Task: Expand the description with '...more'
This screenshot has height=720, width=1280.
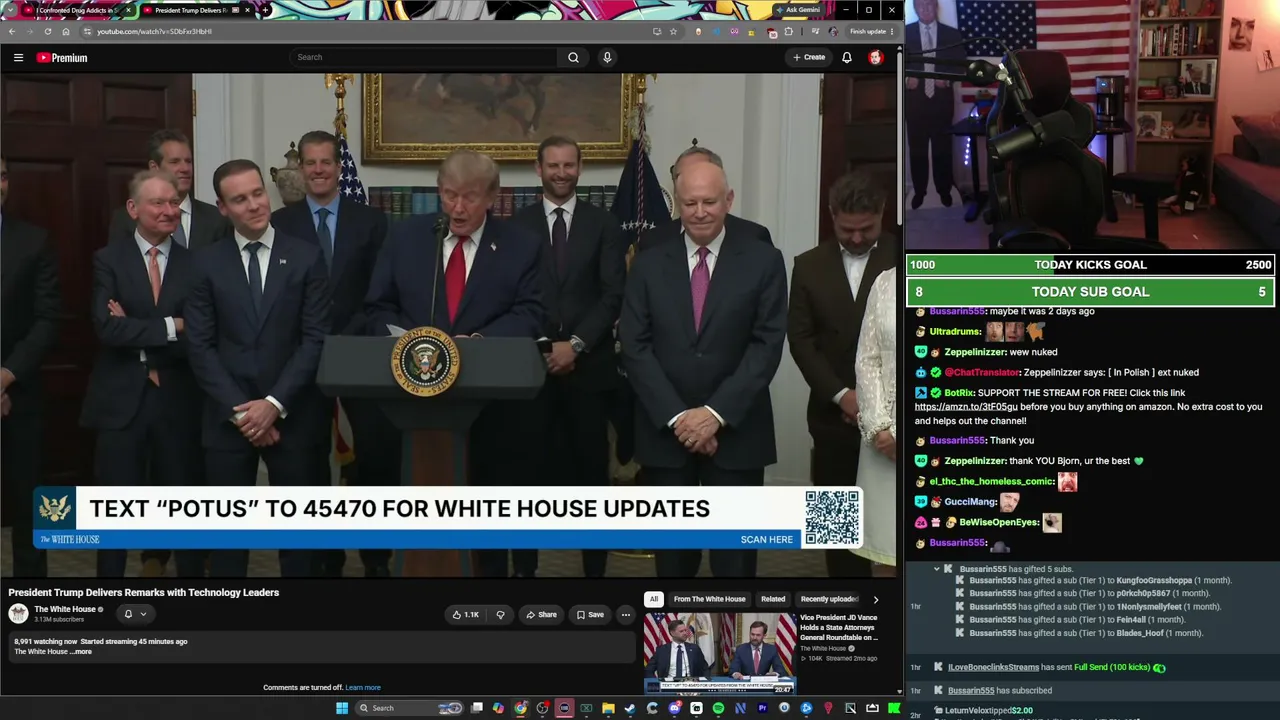Action: click(x=81, y=652)
